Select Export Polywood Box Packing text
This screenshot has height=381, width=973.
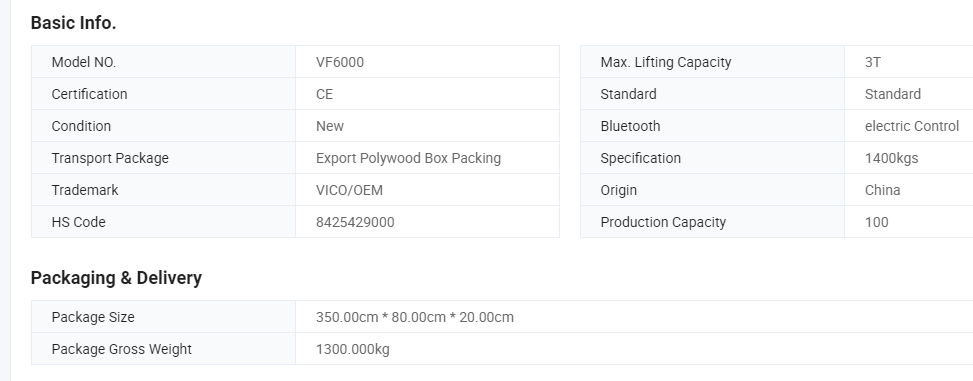tap(408, 158)
